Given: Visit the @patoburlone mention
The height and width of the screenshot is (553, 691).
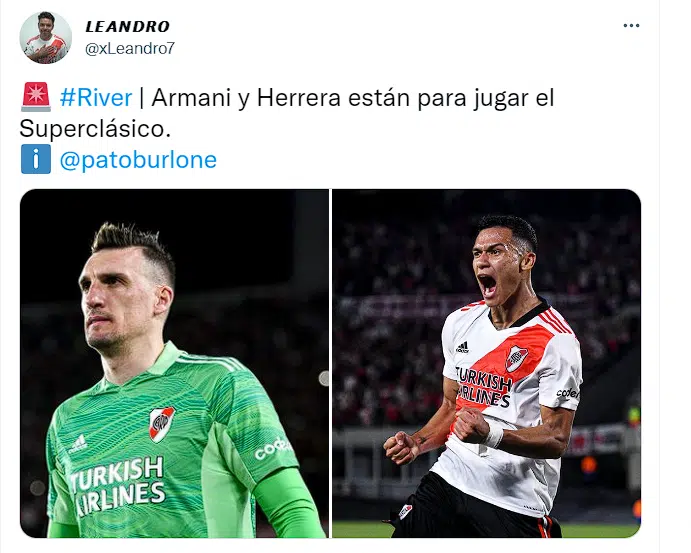Looking at the screenshot, I should (138, 160).
